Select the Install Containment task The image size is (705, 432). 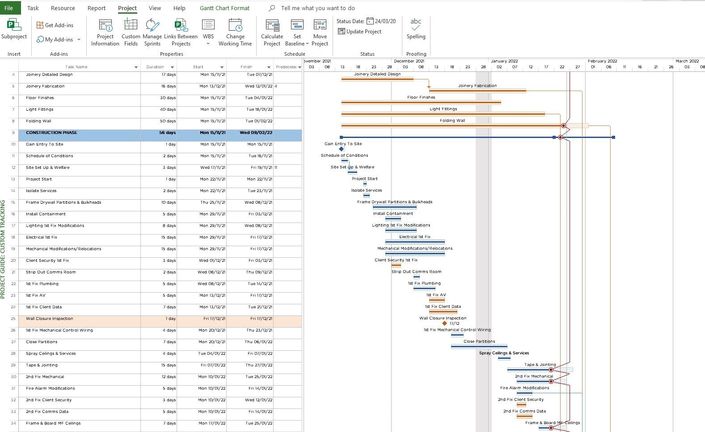pyautogui.click(x=45, y=214)
